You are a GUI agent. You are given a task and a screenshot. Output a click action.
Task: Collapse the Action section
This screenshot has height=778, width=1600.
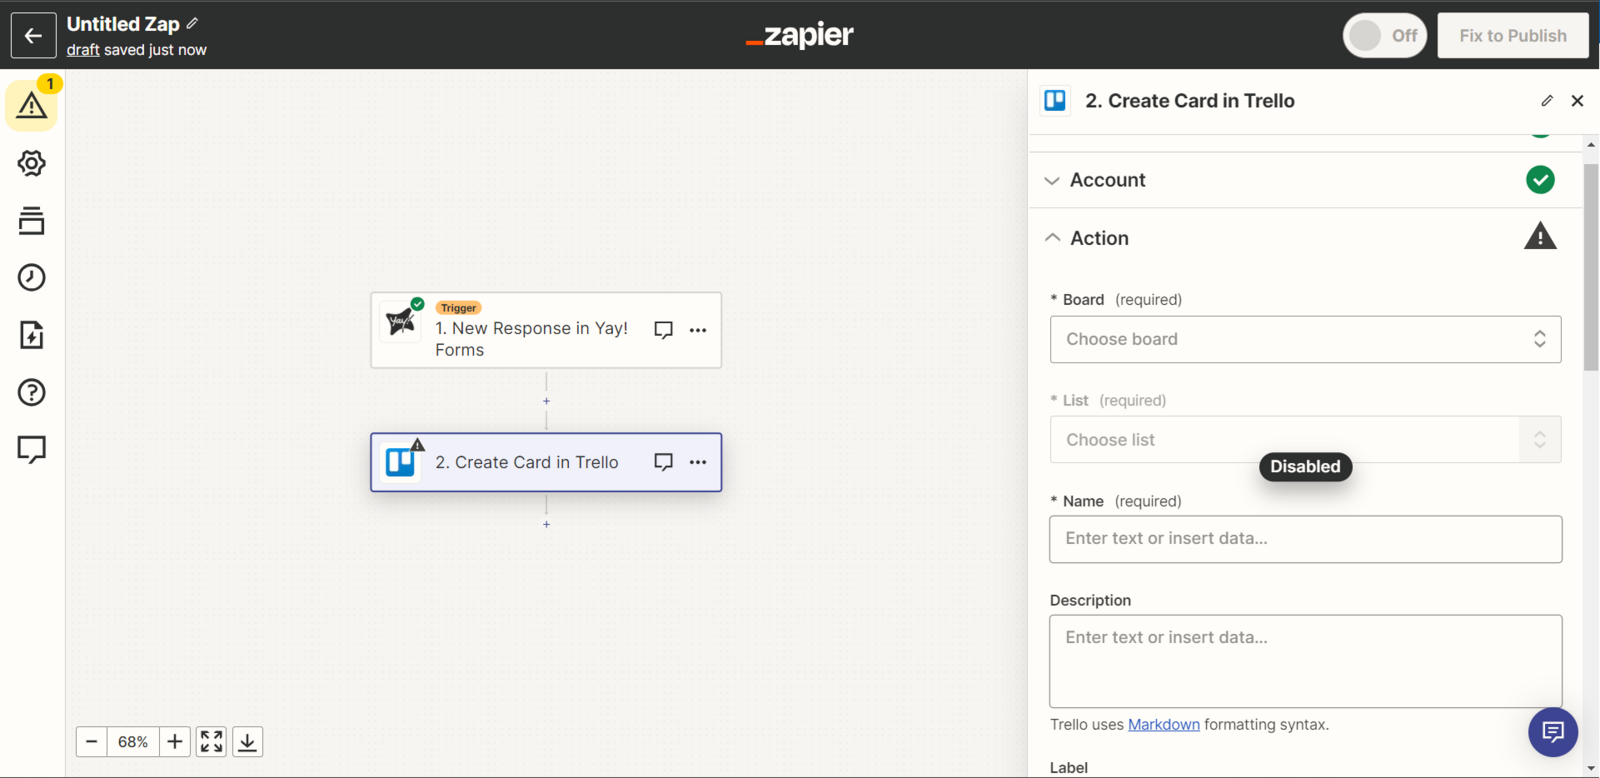pos(1099,238)
